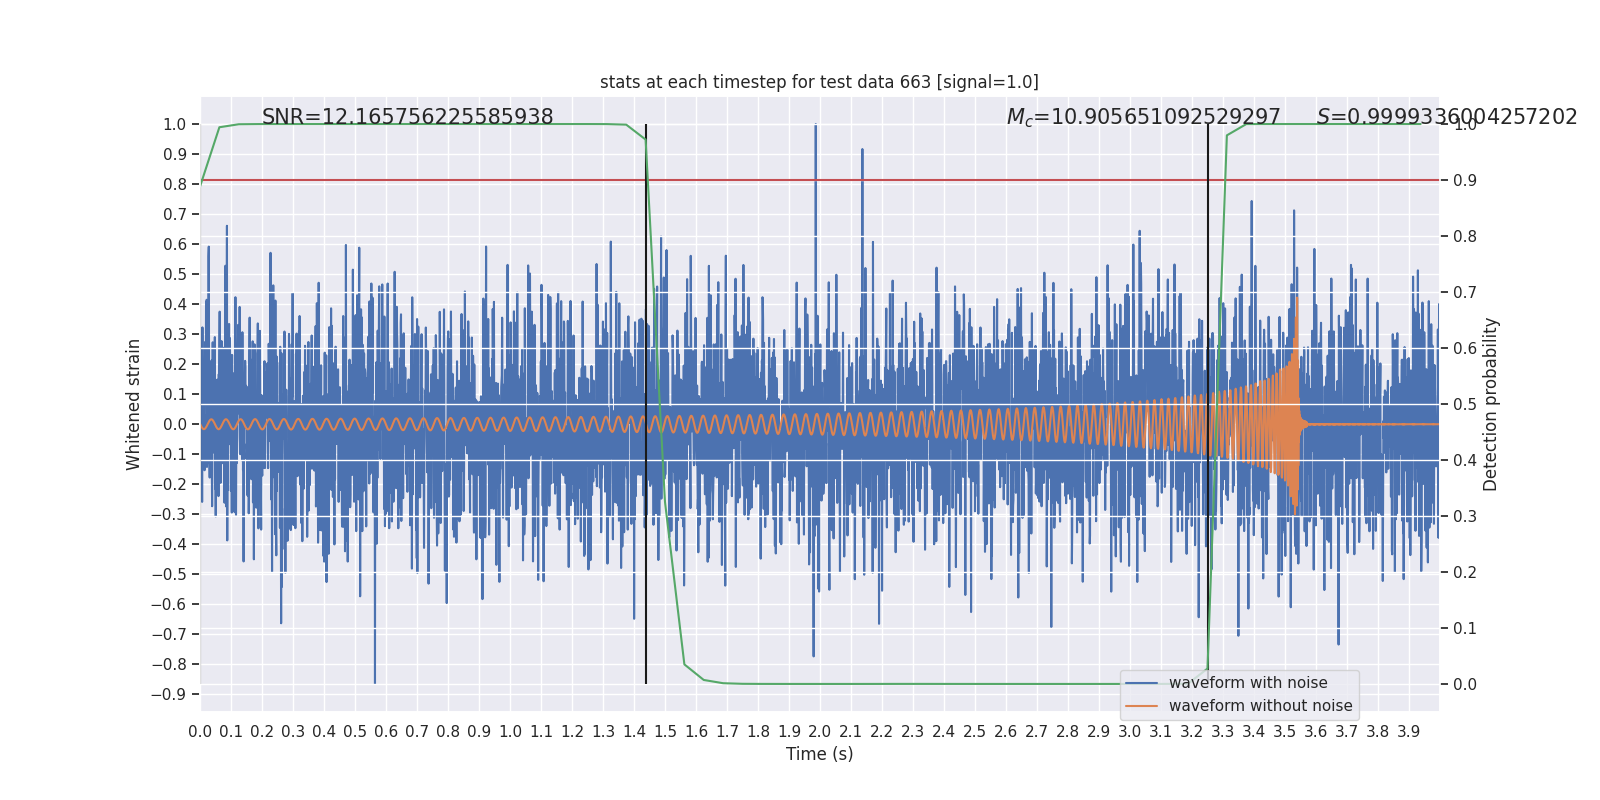1600x800 pixels.
Task: Click the −0.4 tick on the Whitened strain axis
Action: pos(169,545)
